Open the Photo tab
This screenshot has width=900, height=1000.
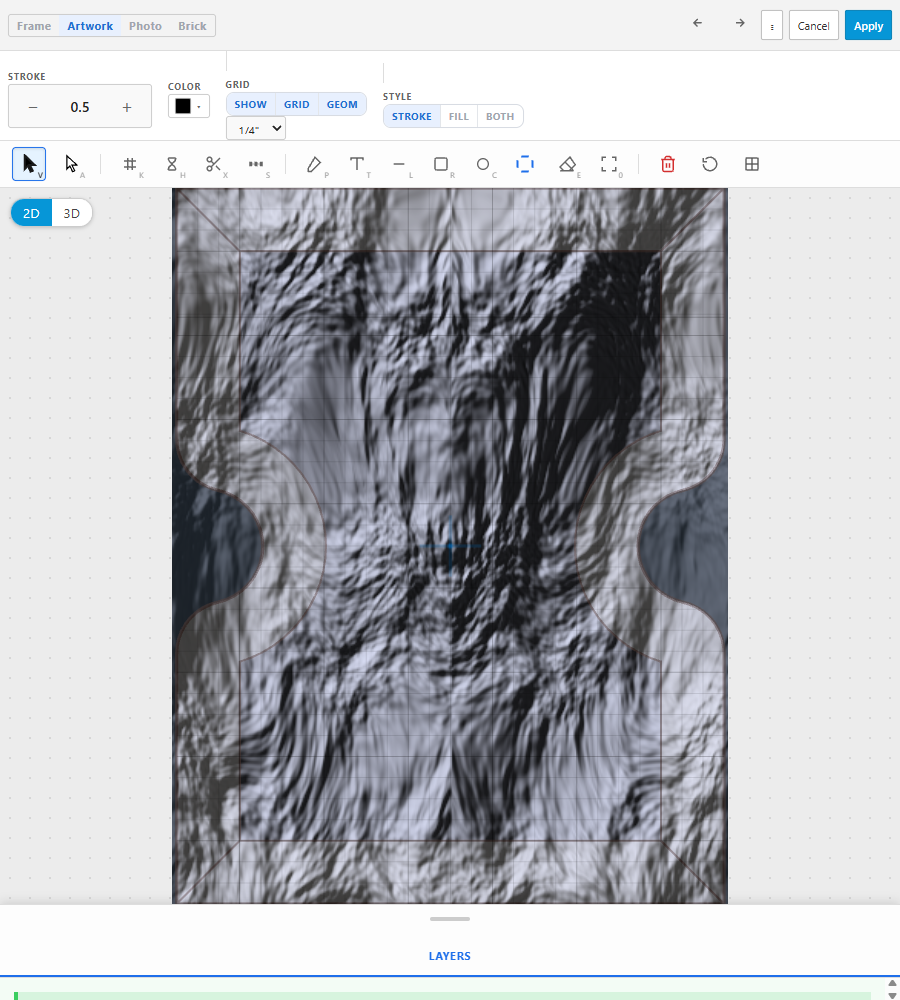[x=145, y=26]
